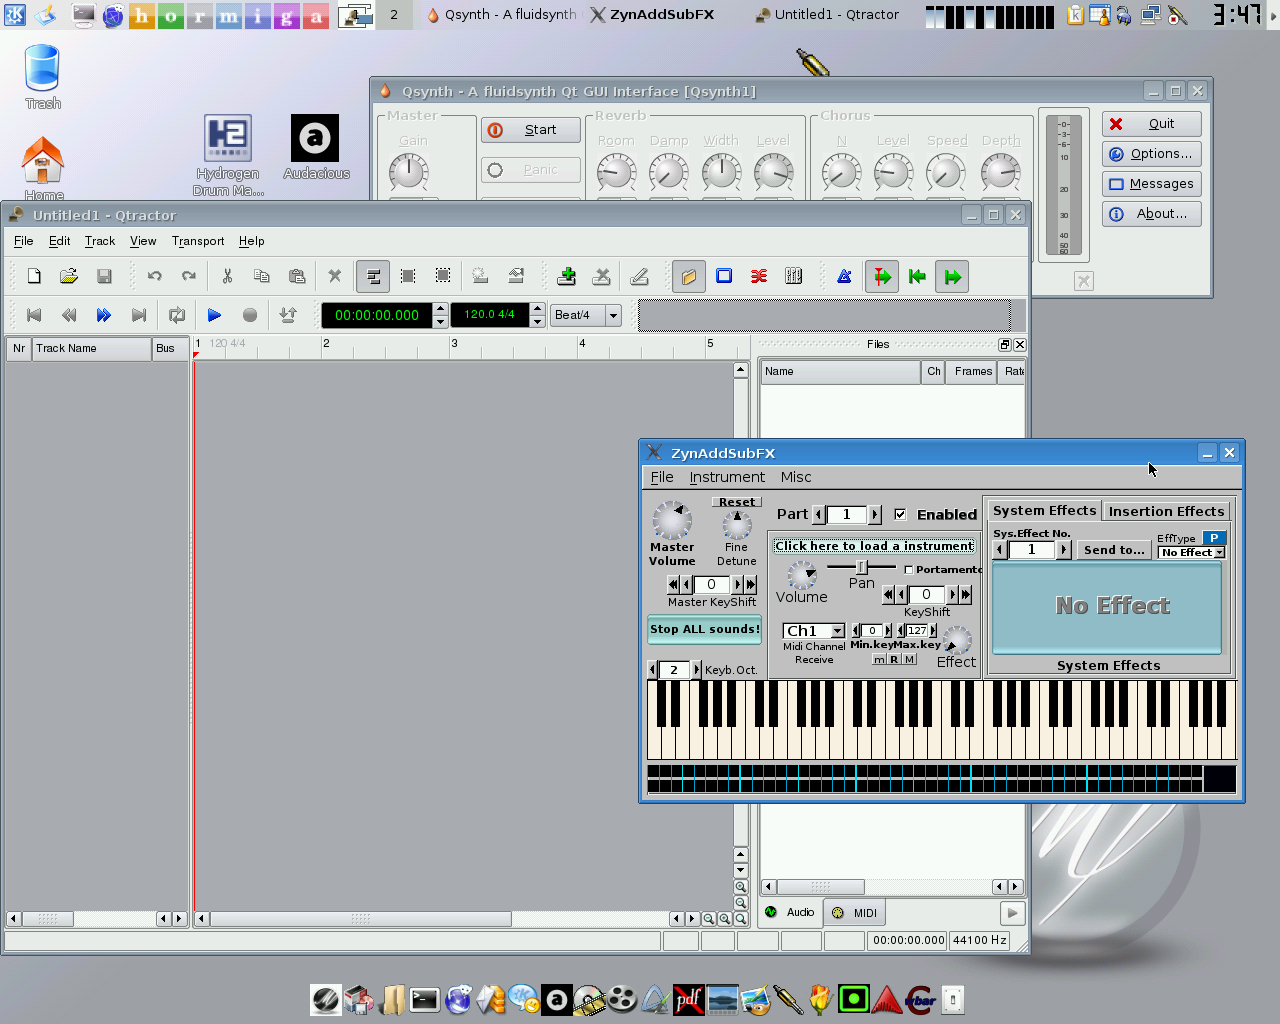Open the Mixer icon in Qtractor toolbar

pyautogui.click(x=794, y=277)
